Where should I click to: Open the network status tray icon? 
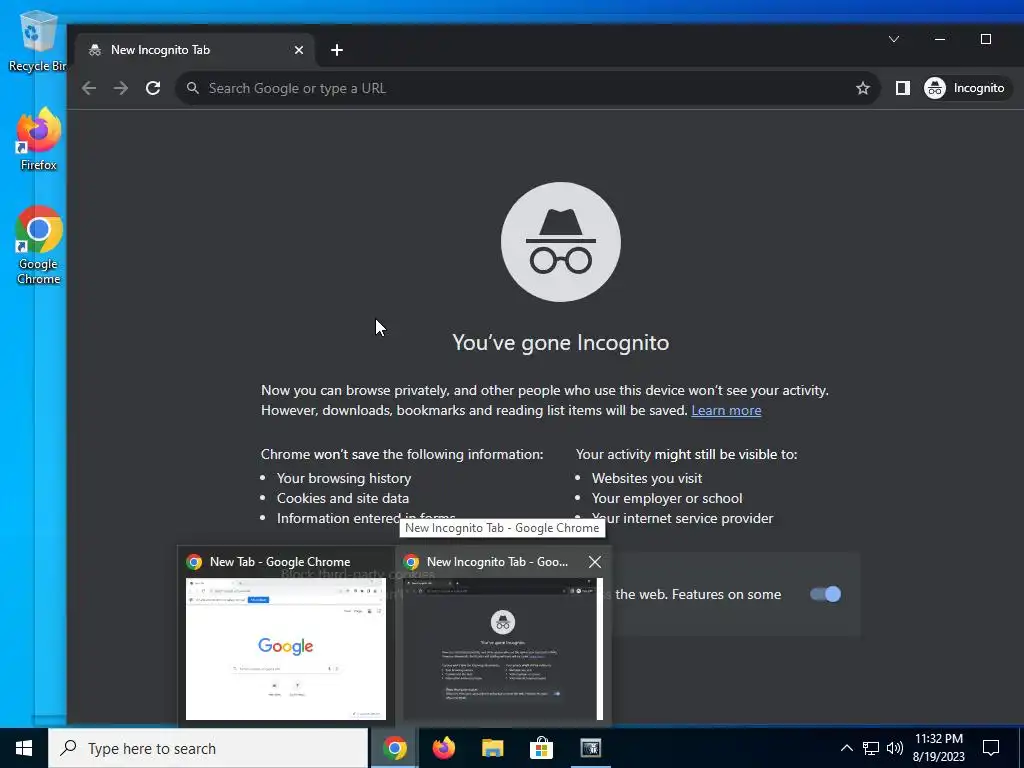click(x=871, y=748)
